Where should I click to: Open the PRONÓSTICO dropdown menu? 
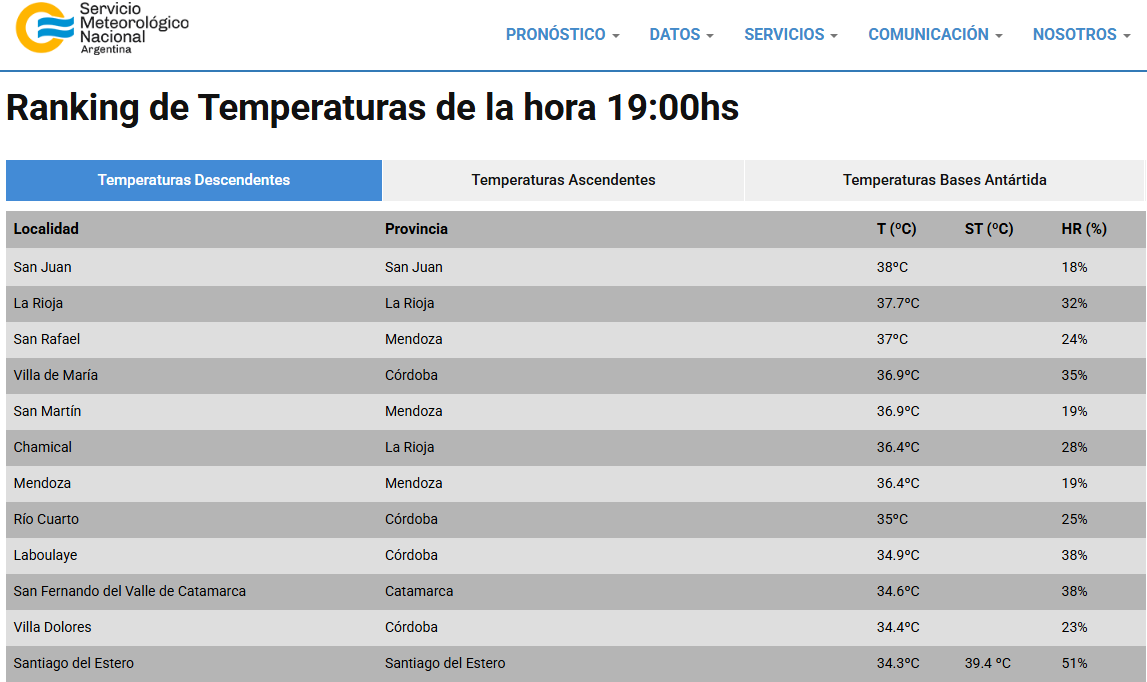[562, 34]
